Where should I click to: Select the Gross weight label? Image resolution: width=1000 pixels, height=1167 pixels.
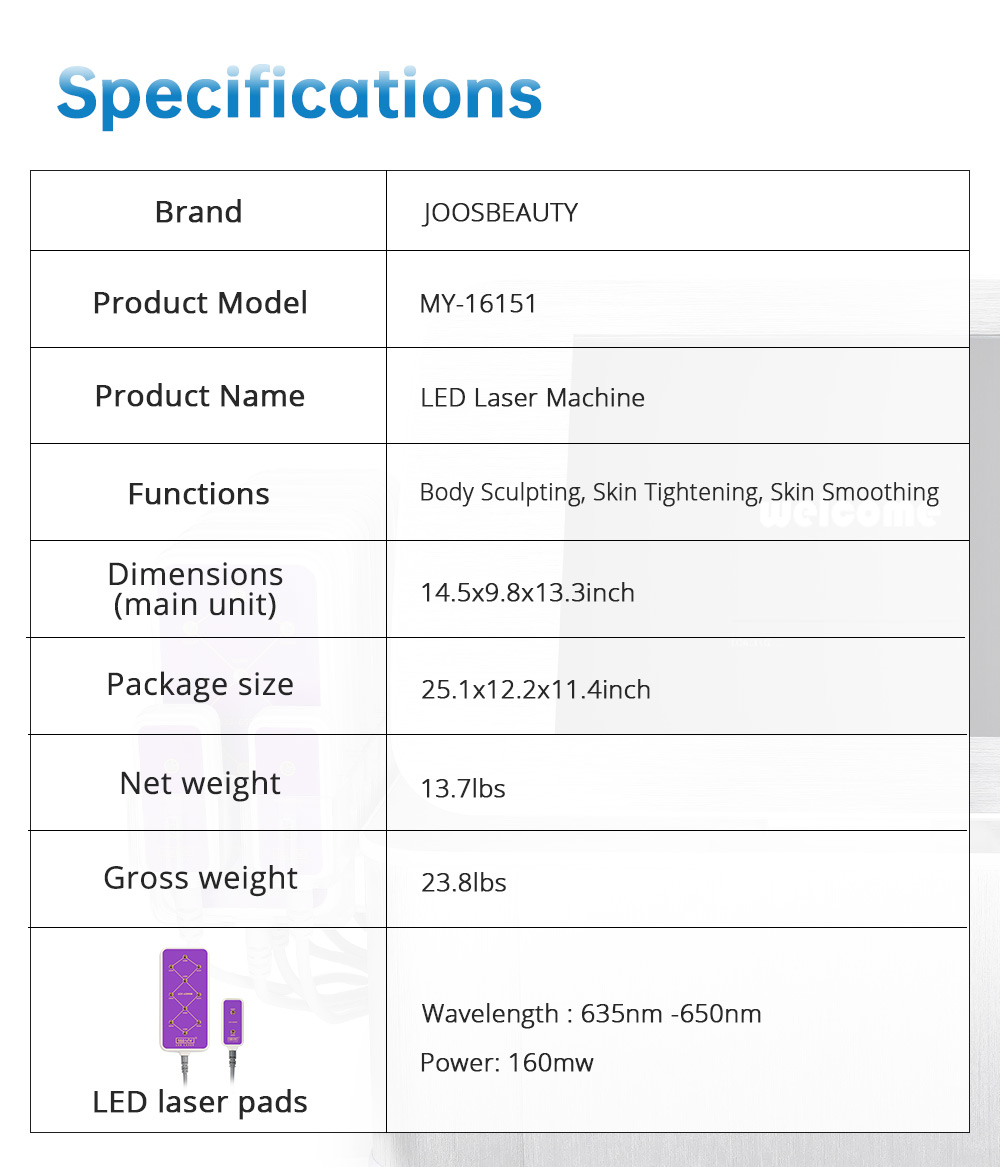(x=200, y=878)
